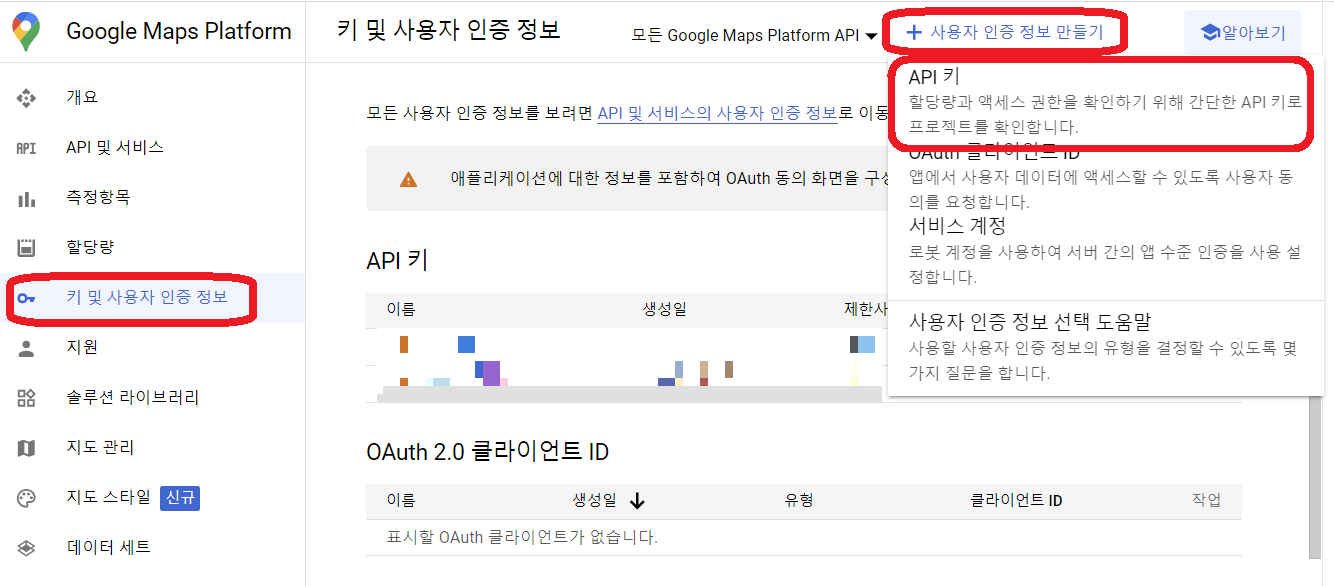
Task: Click the palette icon for 지도 스타일
Action: (x=27, y=498)
